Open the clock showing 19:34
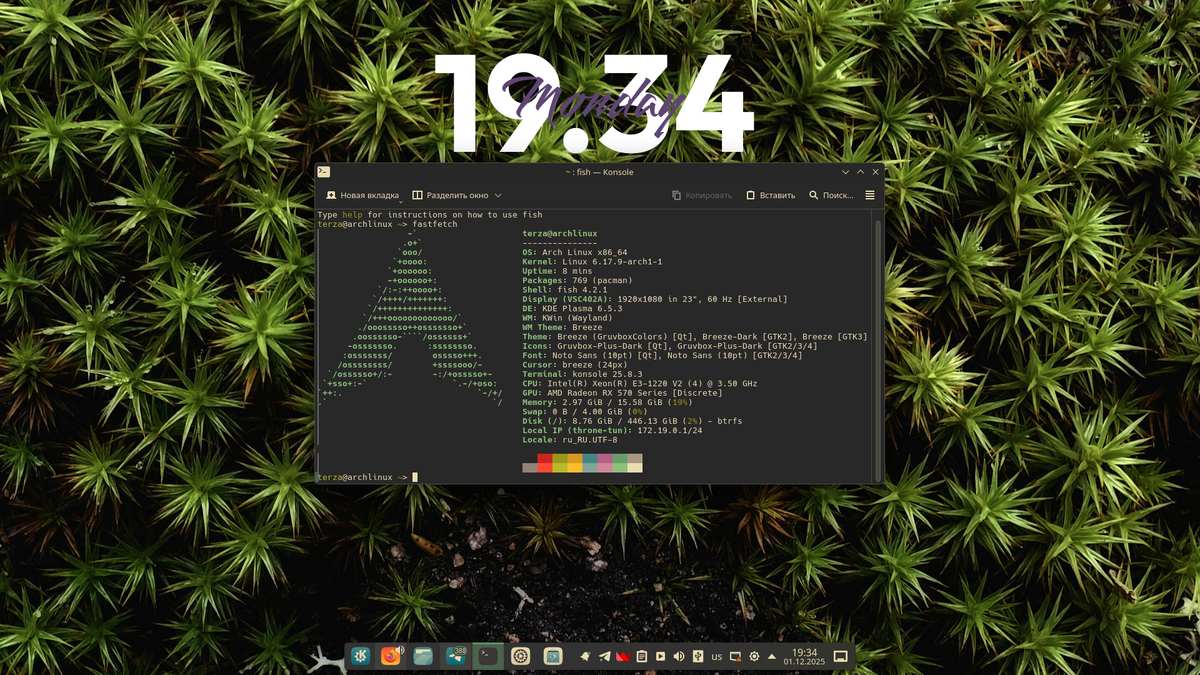This screenshot has width=1200, height=675. coord(805,656)
